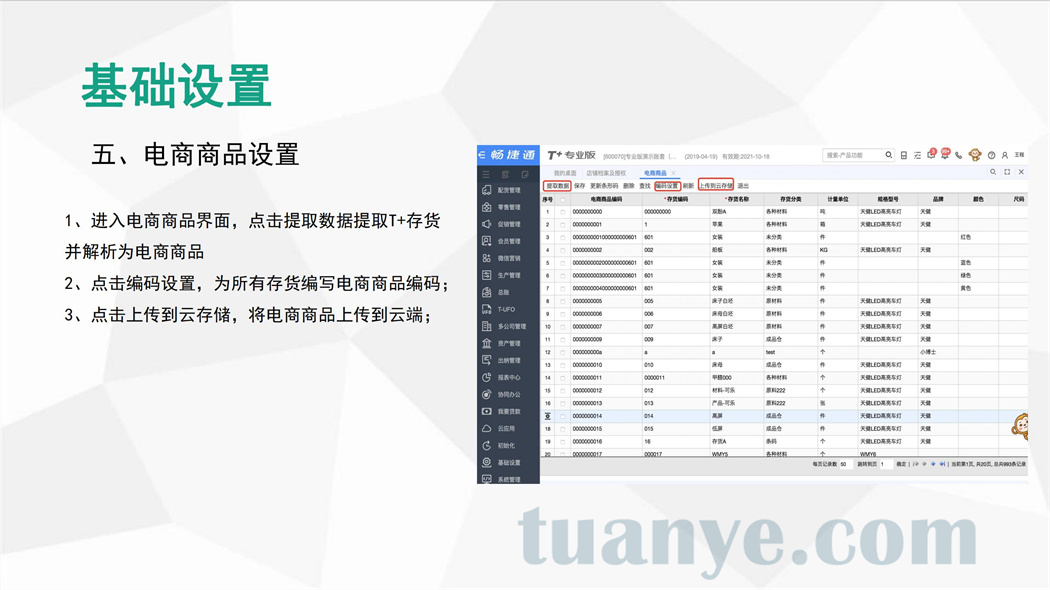Viewport: 1050px width, 590px height.
Task: Select the 生产管理 sidebar icon
Action: pyautogui.click(x=487, y=275)
